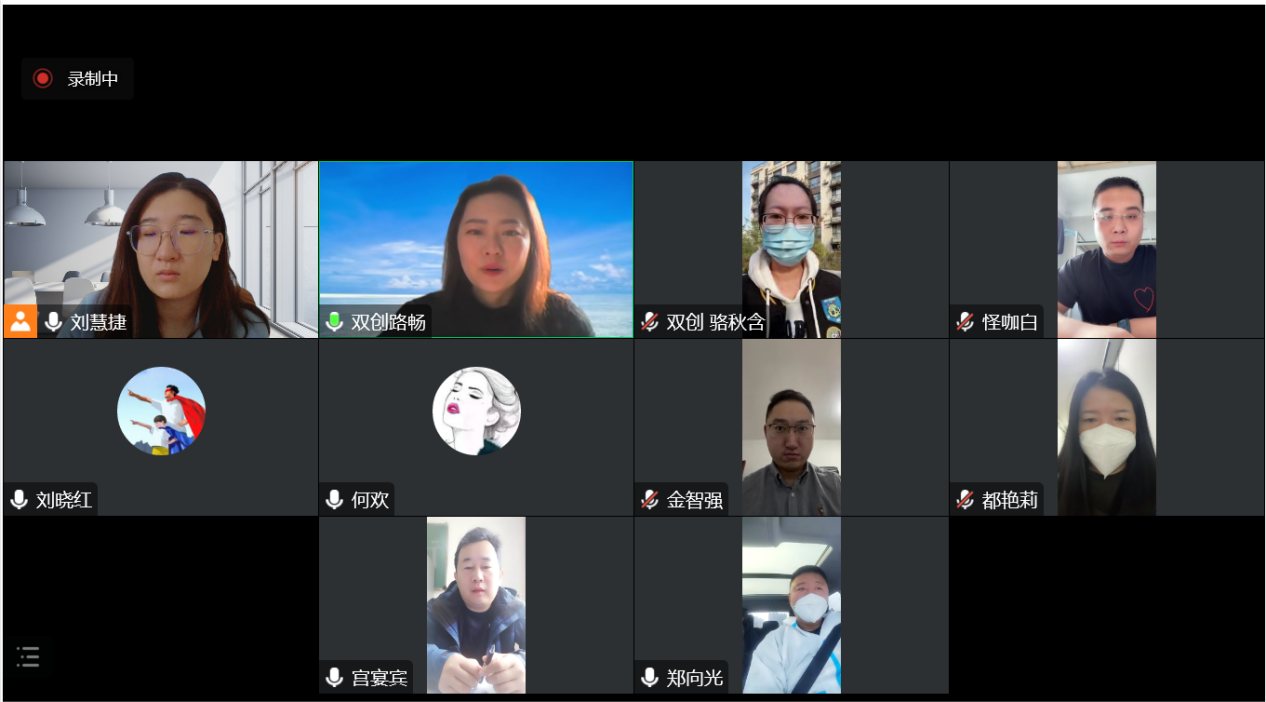The image size is (1266, 702).
Task: Click the microphone icon next to 刘慧捷
Action: (53, 322)
